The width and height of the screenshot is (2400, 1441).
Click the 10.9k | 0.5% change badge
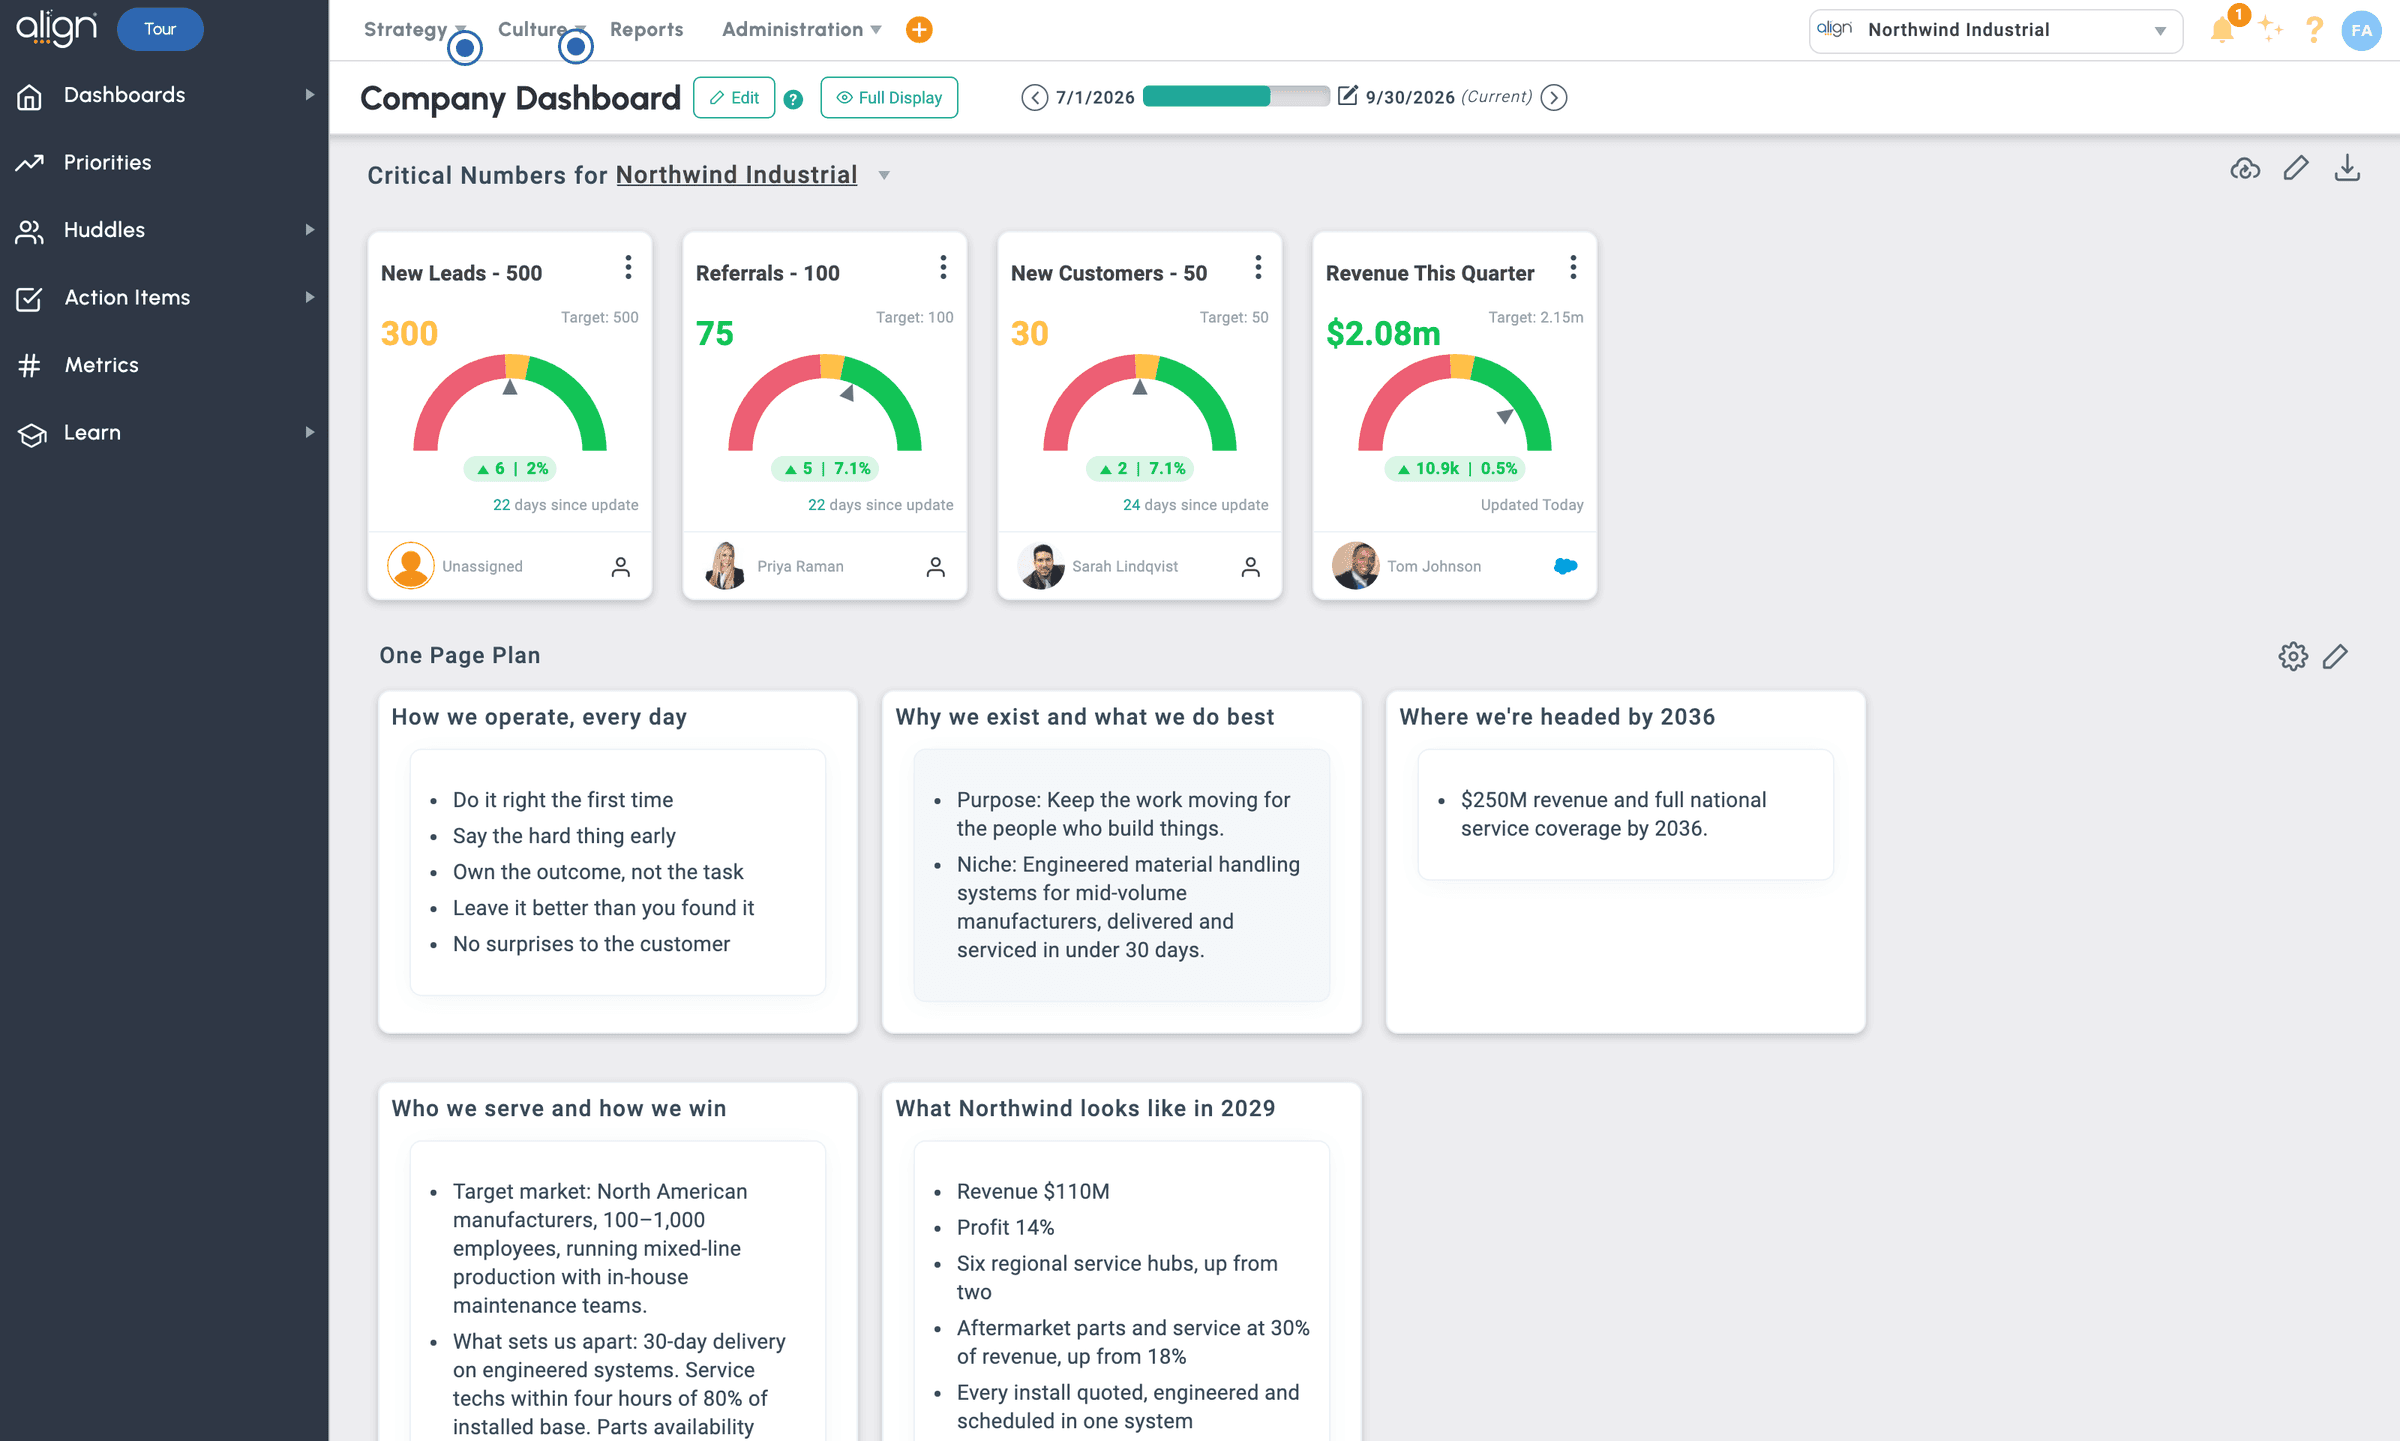tap(1455, 468)
